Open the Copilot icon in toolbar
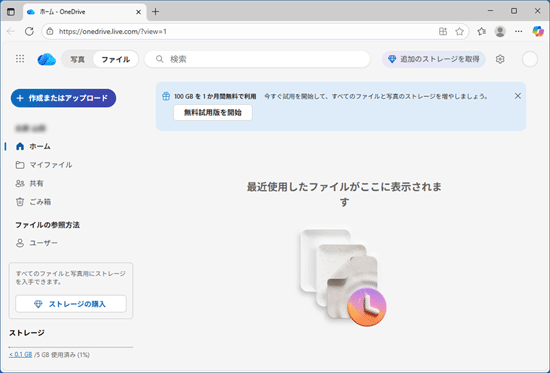Viewport: 550px width, 373px height. [538, 31]
